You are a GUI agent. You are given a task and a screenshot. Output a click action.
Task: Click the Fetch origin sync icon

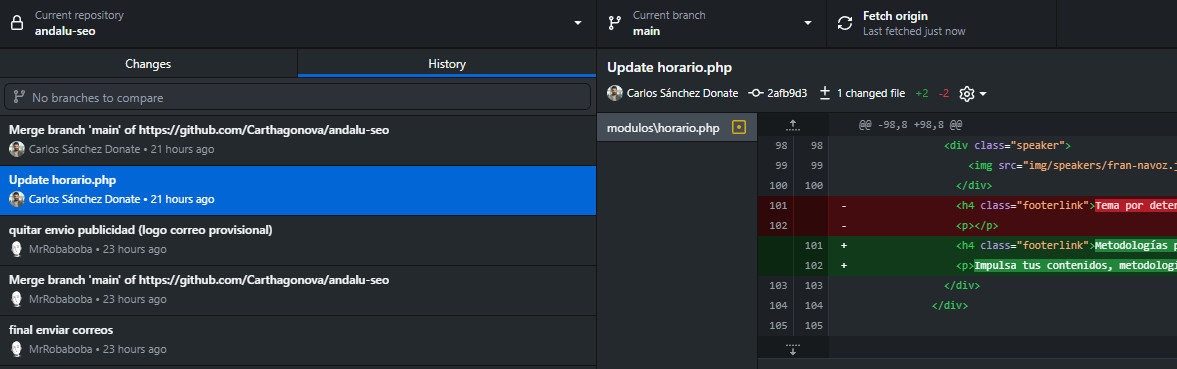pos(844,23)
